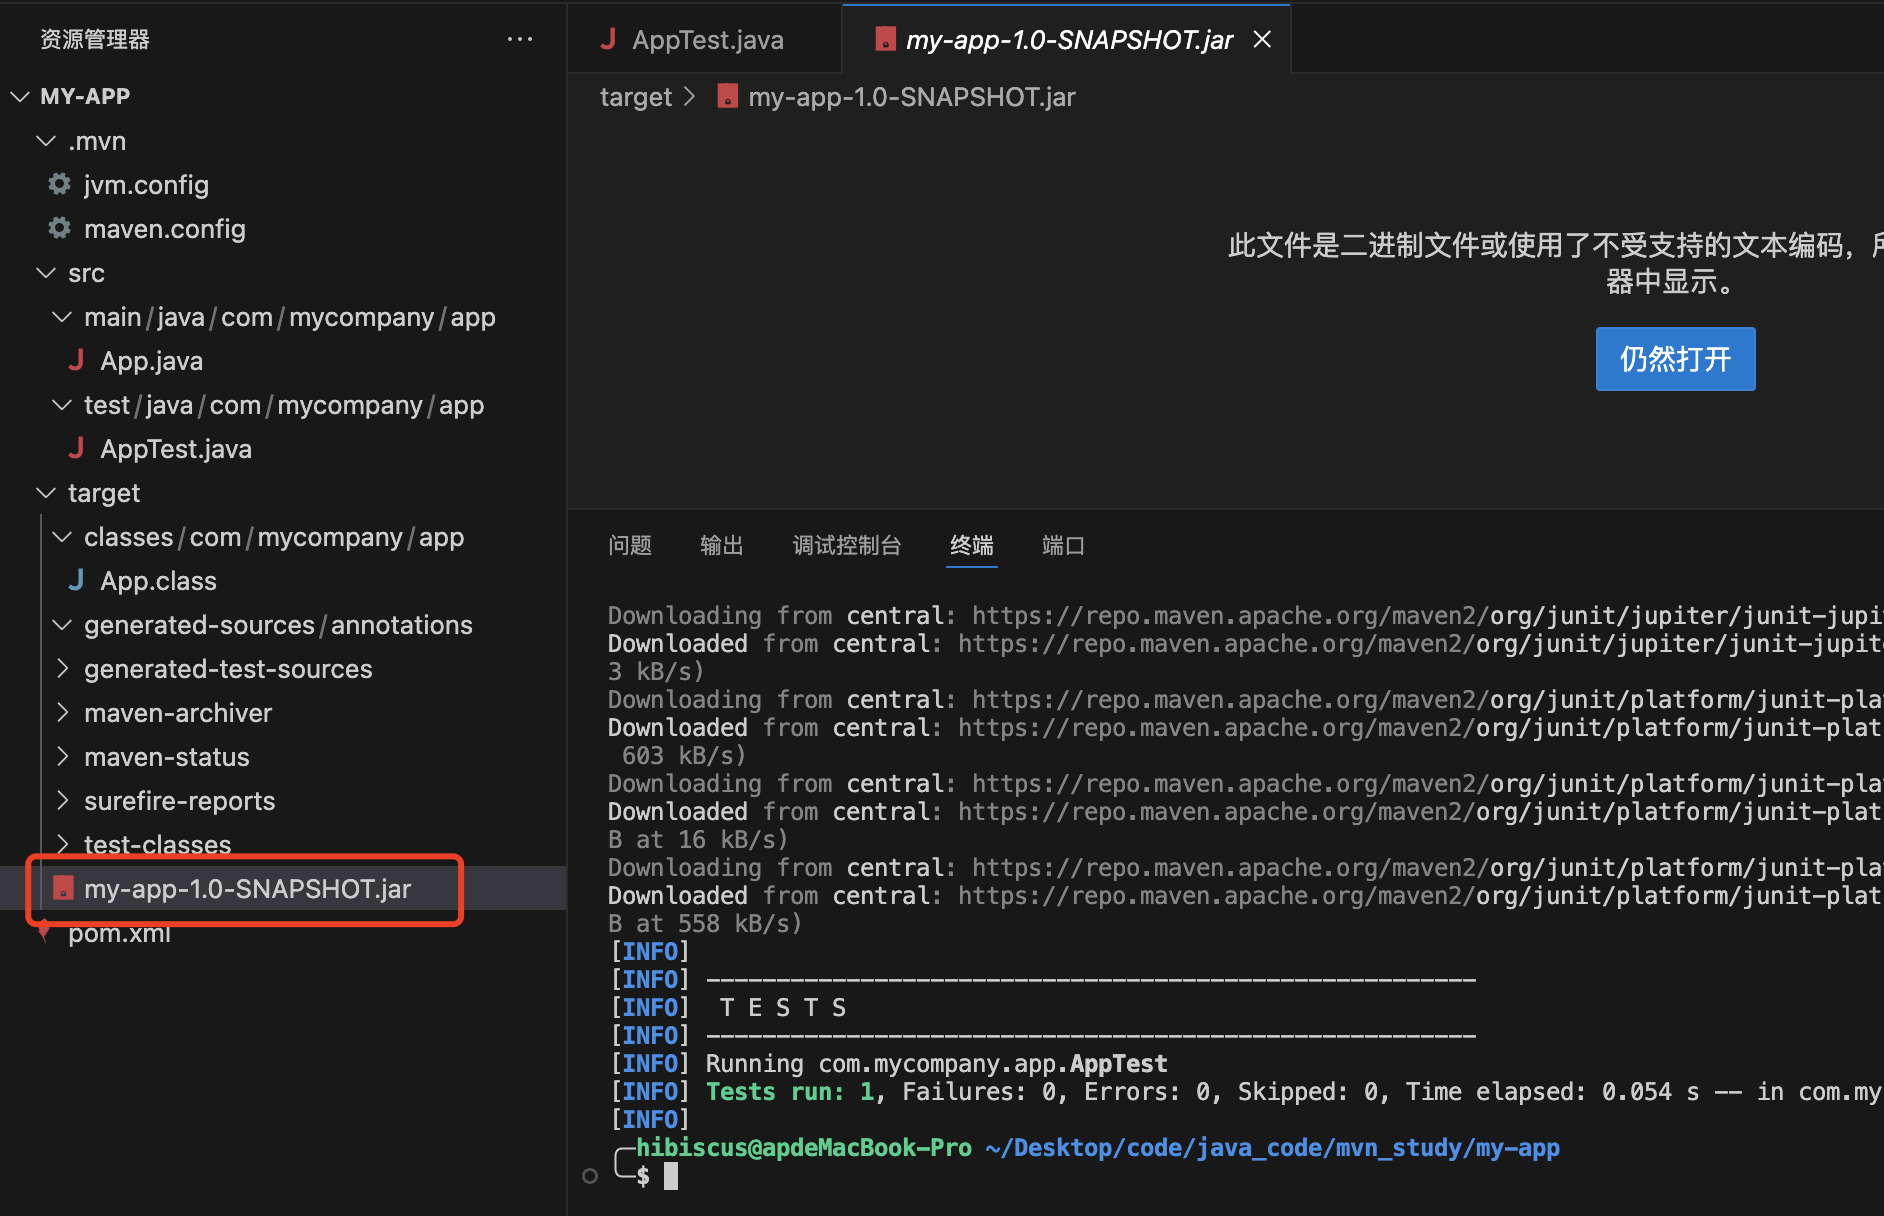Click the Java icon beside App.java
Viewport: 1884px width, 1216px height.
76,361
